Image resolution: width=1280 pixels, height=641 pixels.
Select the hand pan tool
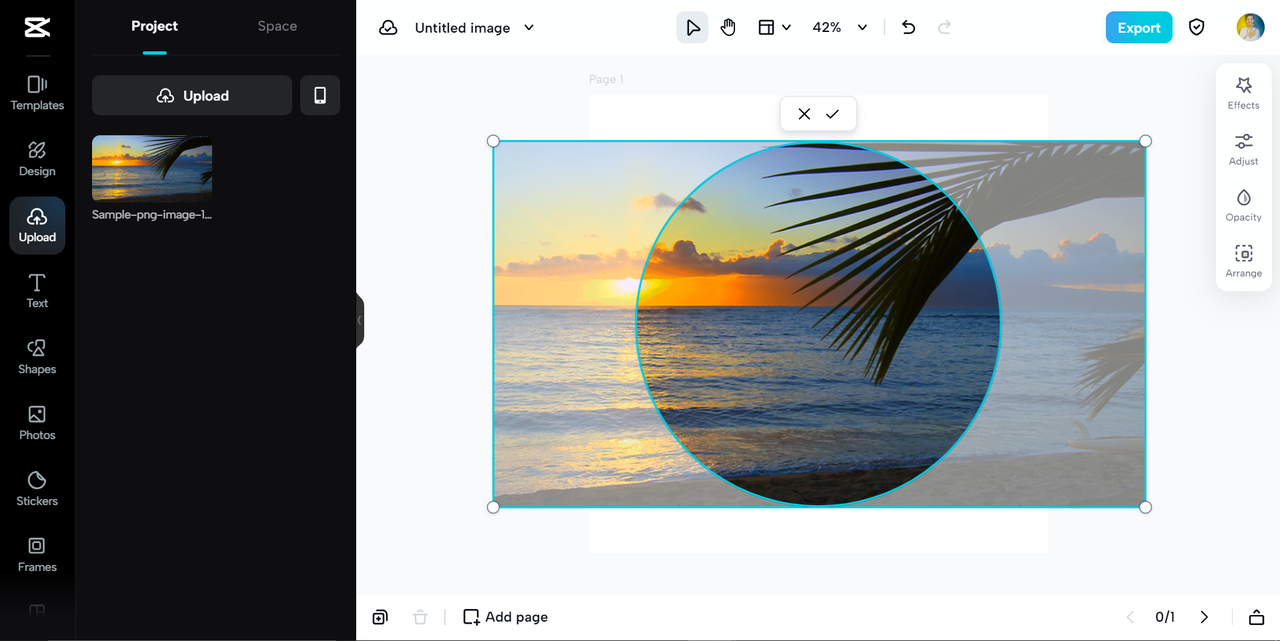click(728, 28)
